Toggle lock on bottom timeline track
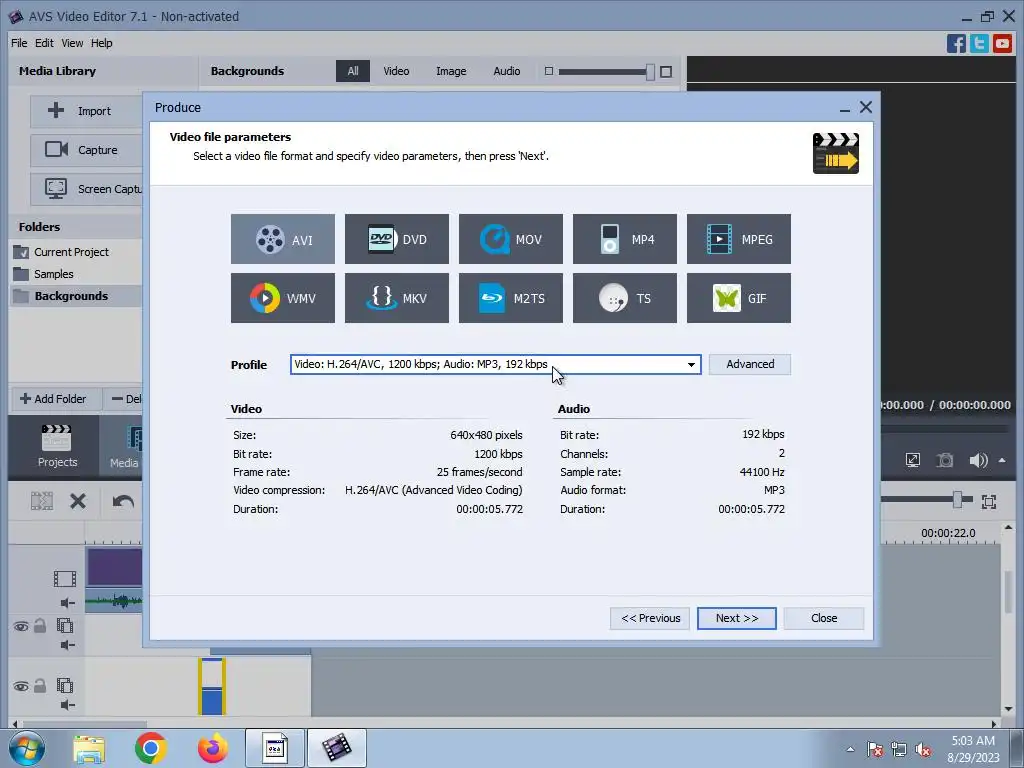The height and width of the screenshot is (768, 1024). [x=40, y=686]
